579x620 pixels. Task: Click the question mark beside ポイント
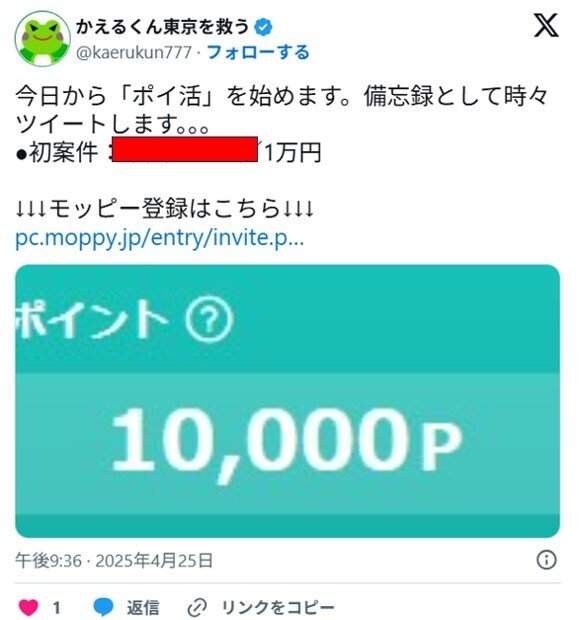[209, 319]
